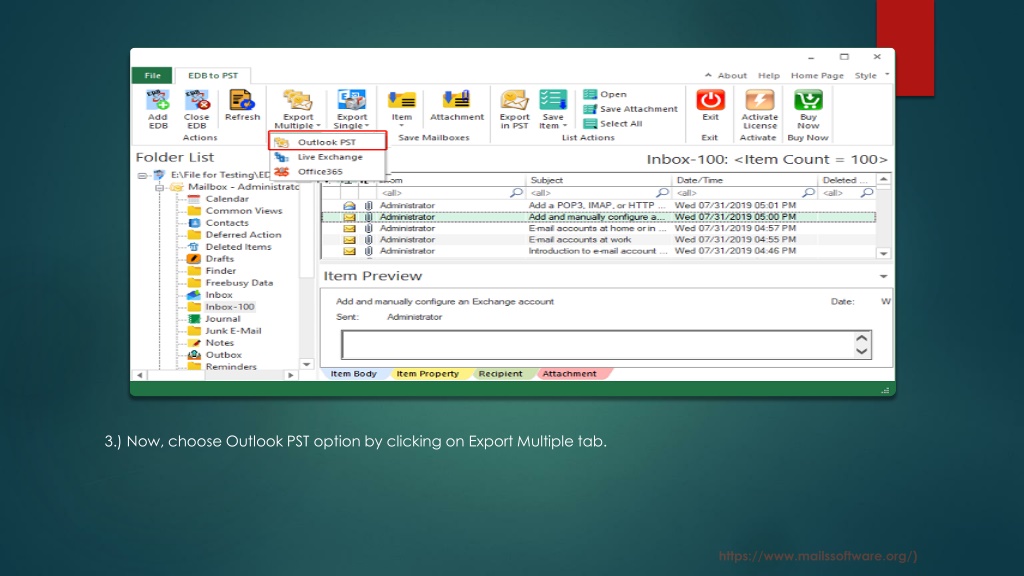Screen dimensions: 1024x576
Task: Switch to the Attachment preview tab
Action: (569, 374)
